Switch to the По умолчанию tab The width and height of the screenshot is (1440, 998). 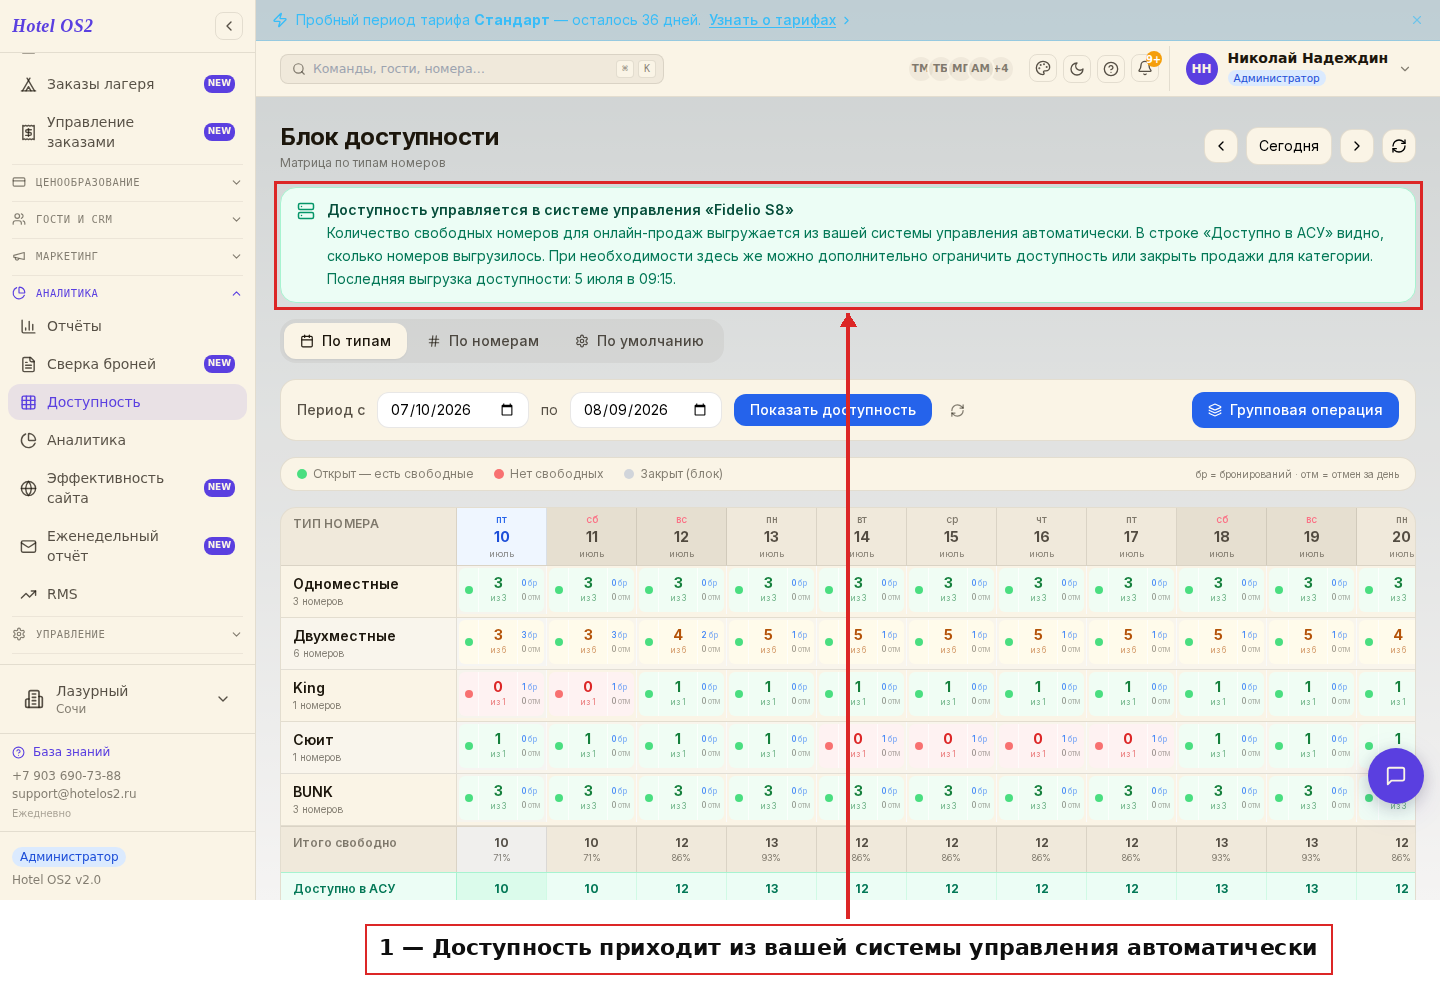click(639, 341)
